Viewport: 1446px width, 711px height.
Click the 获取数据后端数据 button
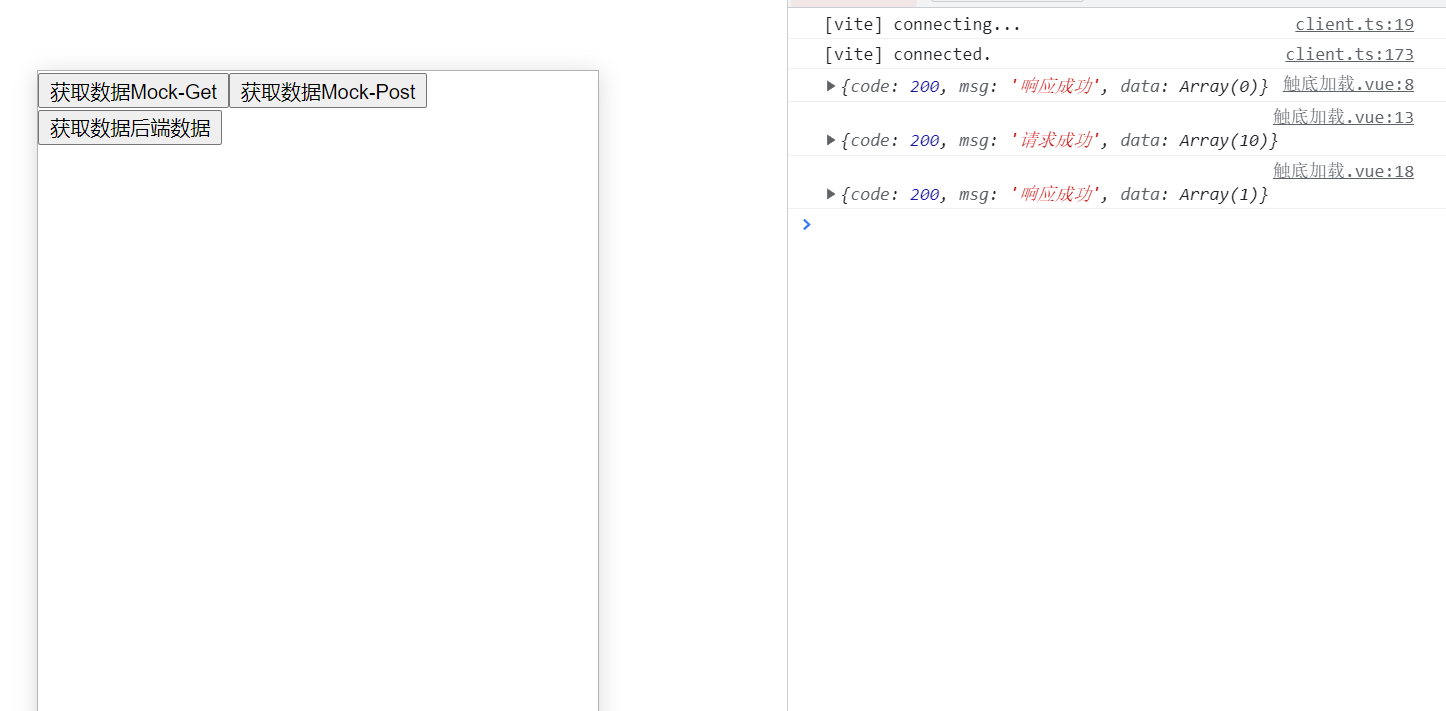[130, 128]
